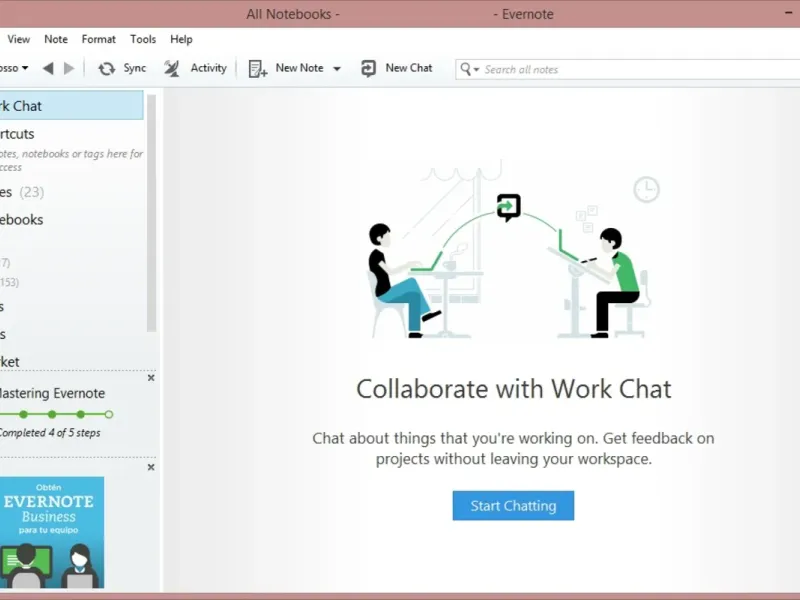Open the account name dropdown
This screenshot has width=800, height=600.
click(x=14, y=68)
